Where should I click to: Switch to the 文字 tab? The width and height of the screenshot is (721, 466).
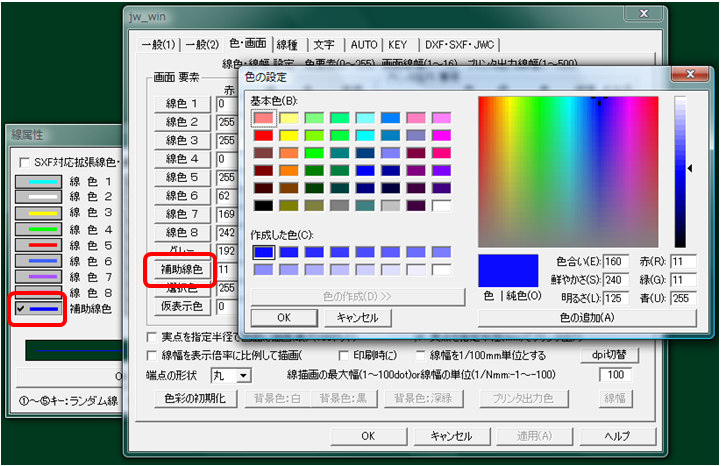click(x=323, y=44)
